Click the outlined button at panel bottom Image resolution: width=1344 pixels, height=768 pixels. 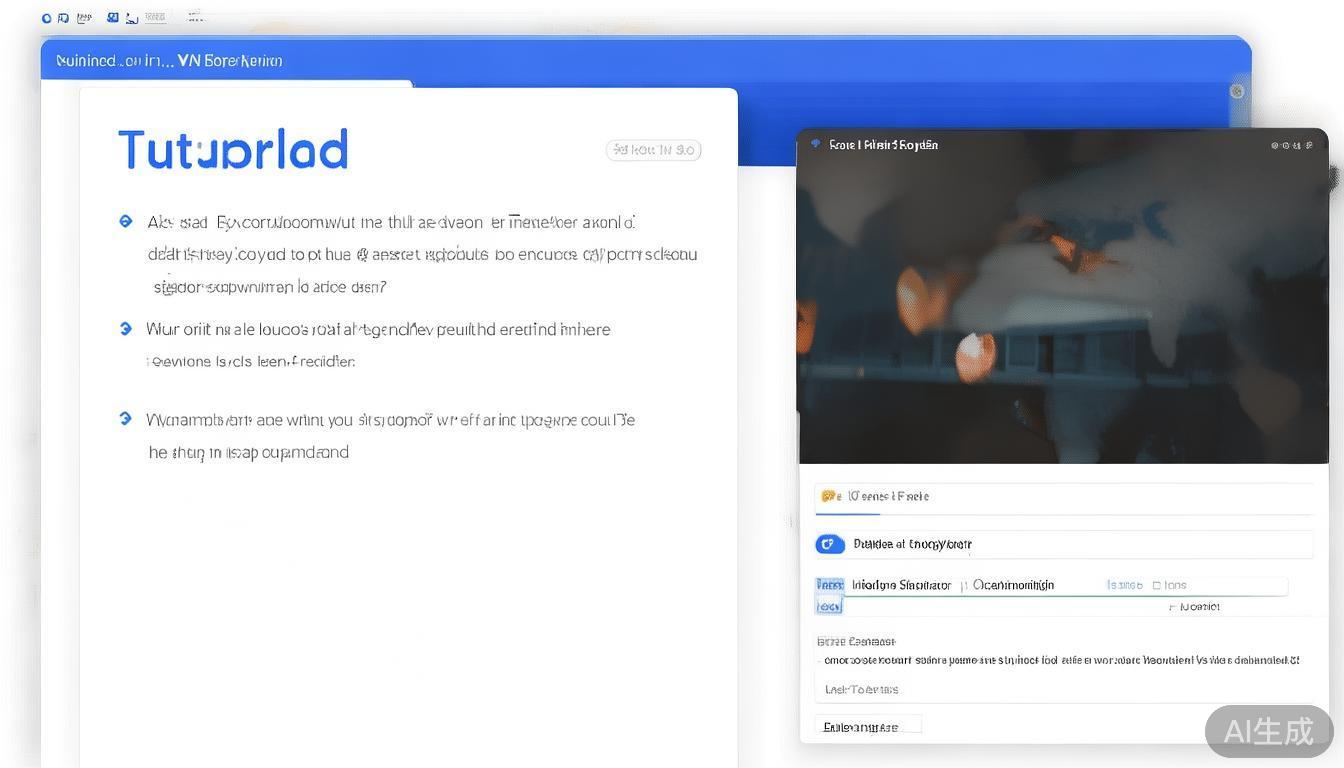867,726
